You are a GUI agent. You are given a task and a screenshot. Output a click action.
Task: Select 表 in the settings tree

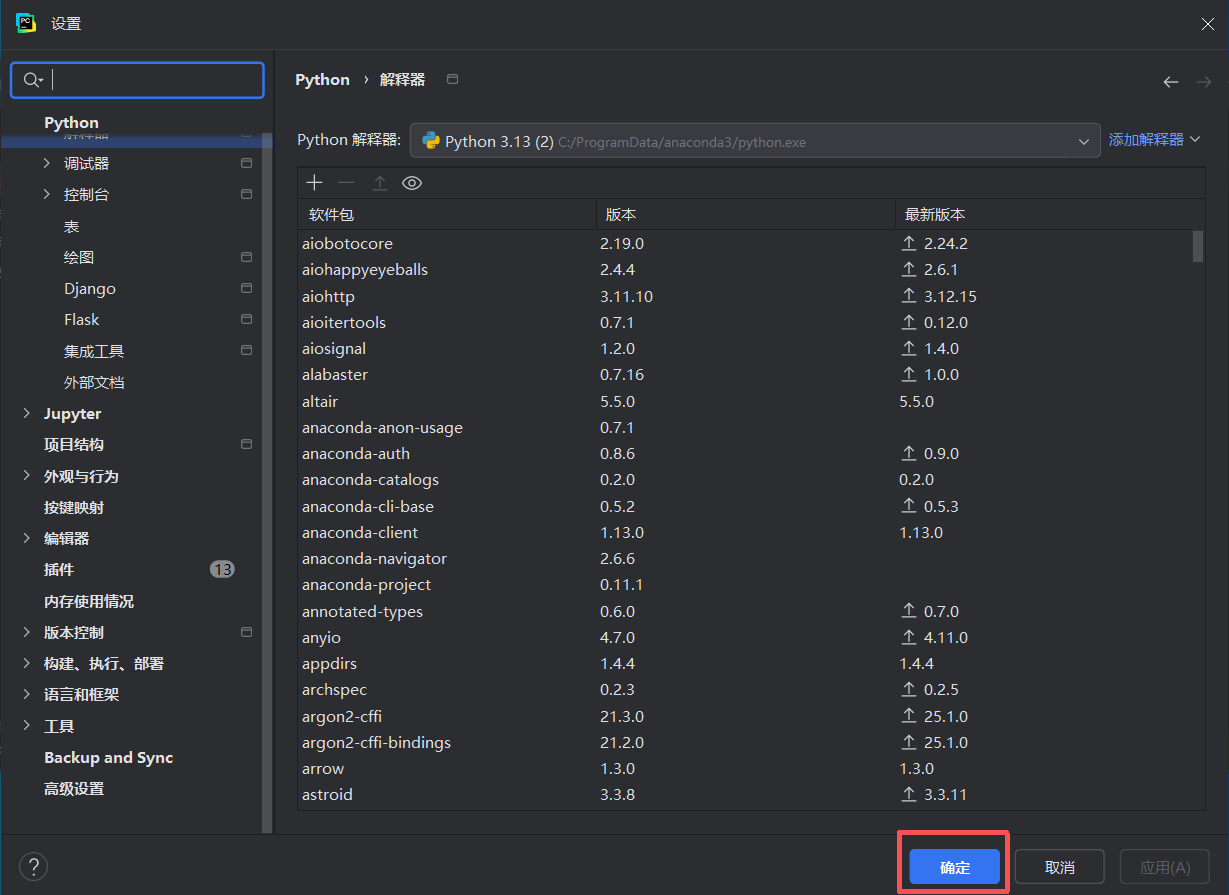click(71, 226)
